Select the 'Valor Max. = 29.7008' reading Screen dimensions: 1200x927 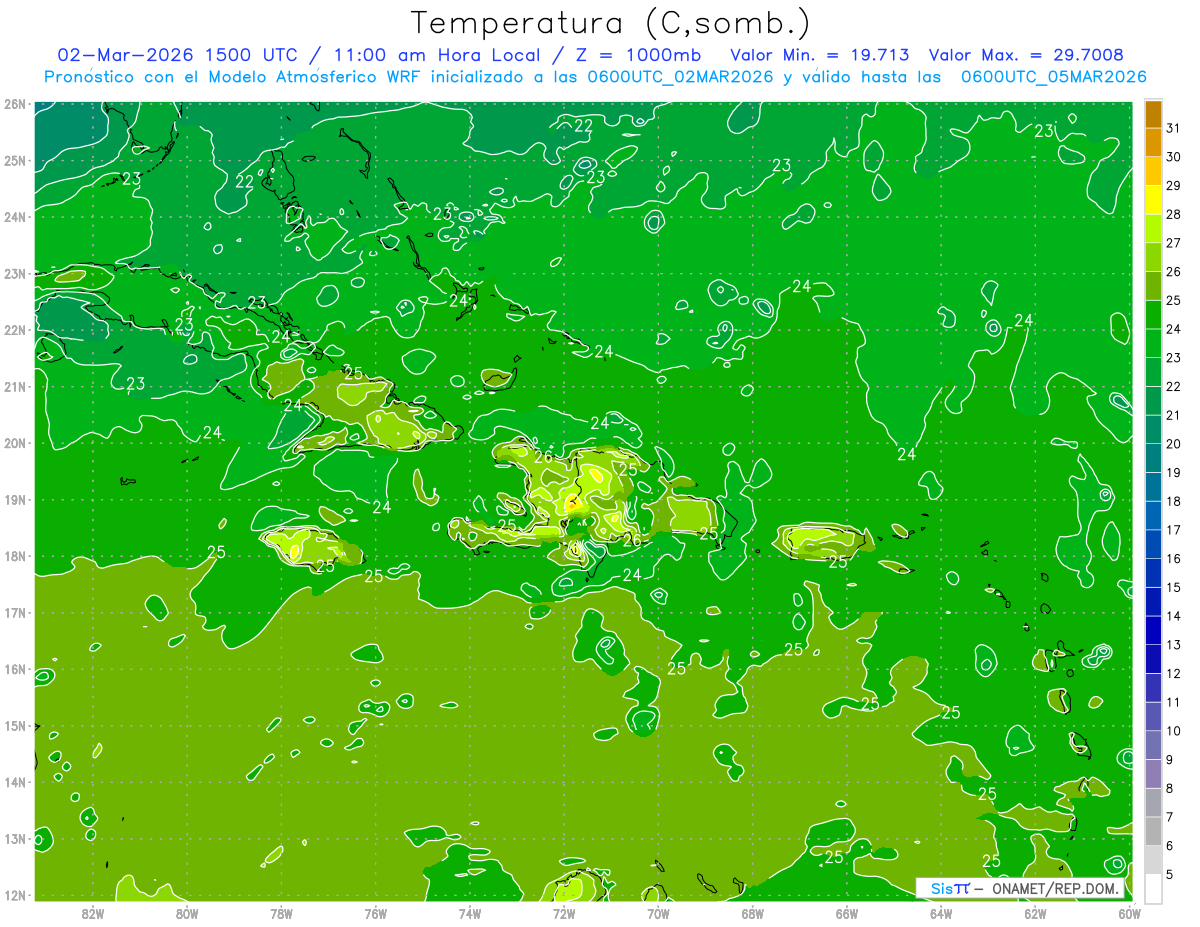click(x=1026, y=55)
